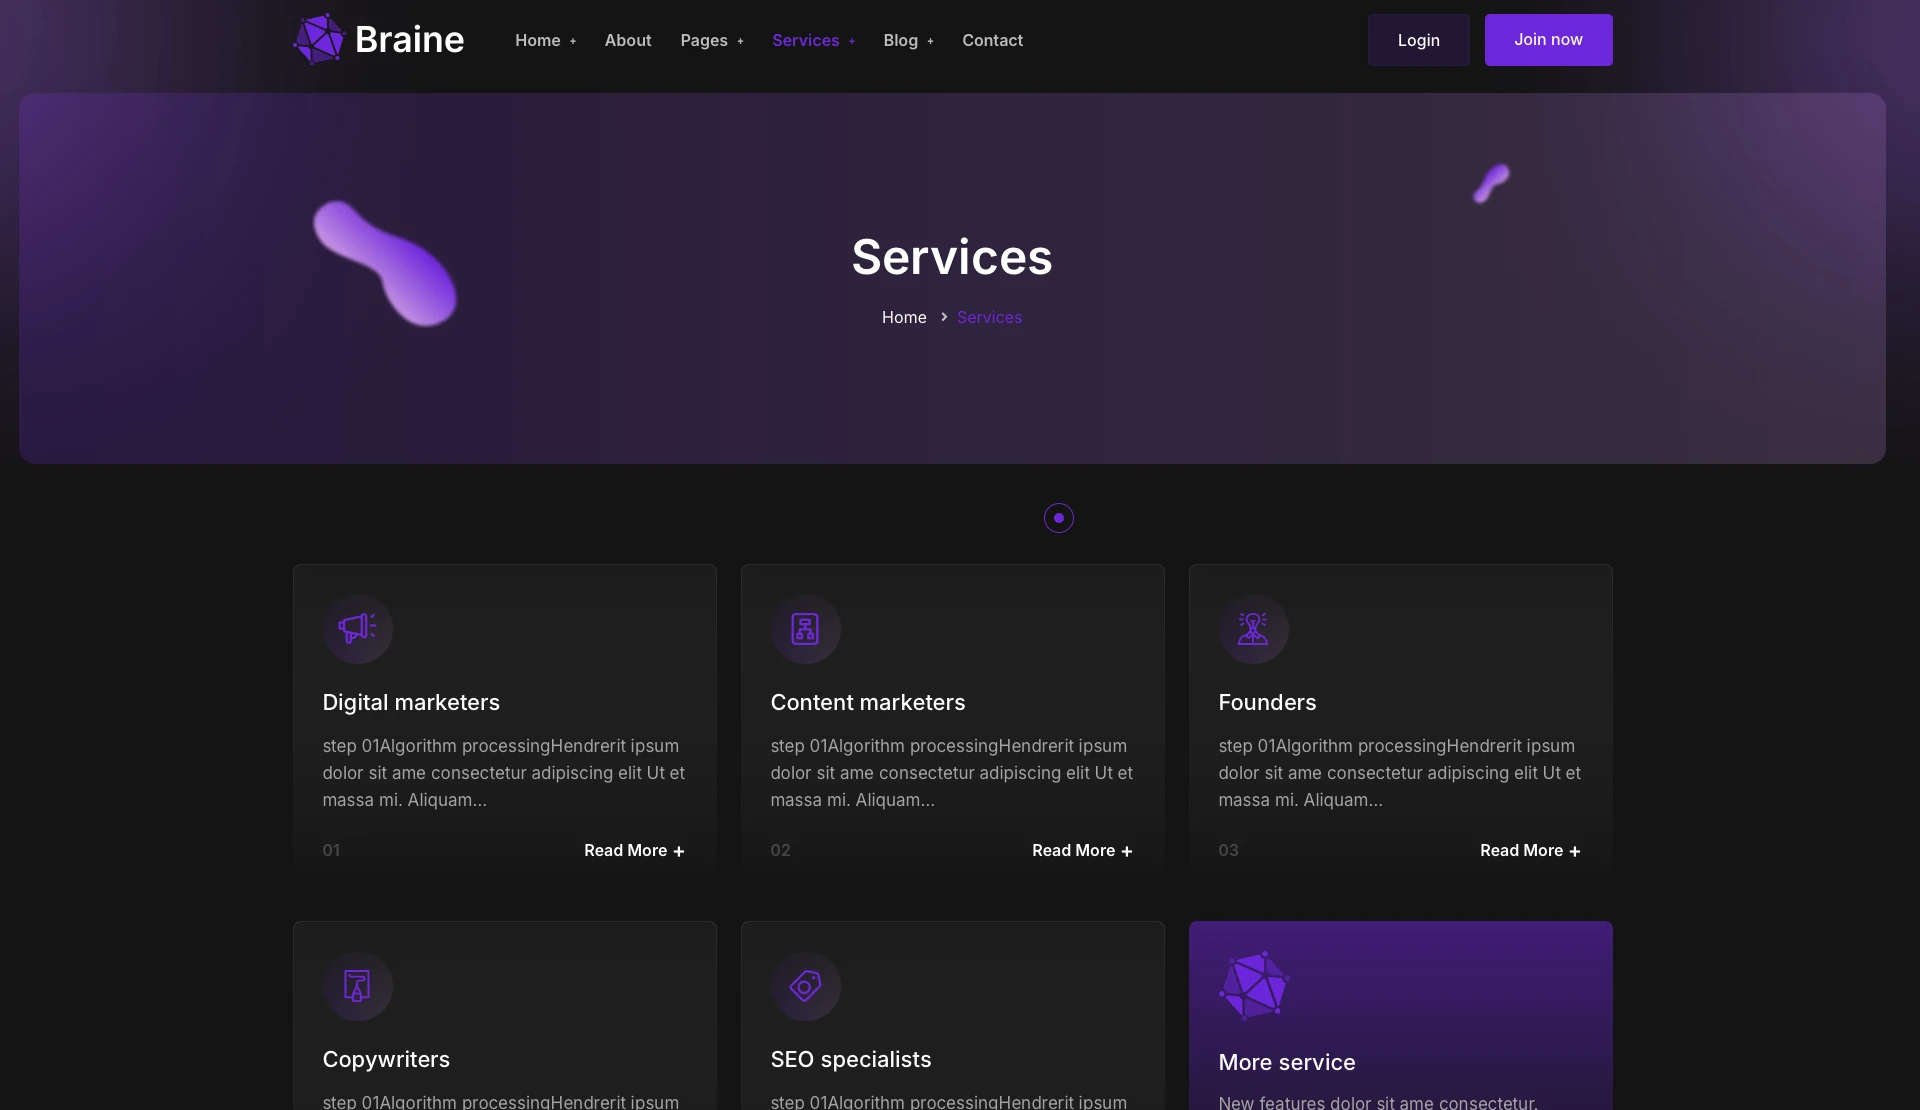Image resolution: width=1920 pixels, height=1110 pixels.
Task: Open the Services nav item
Action: click(806, 40)
